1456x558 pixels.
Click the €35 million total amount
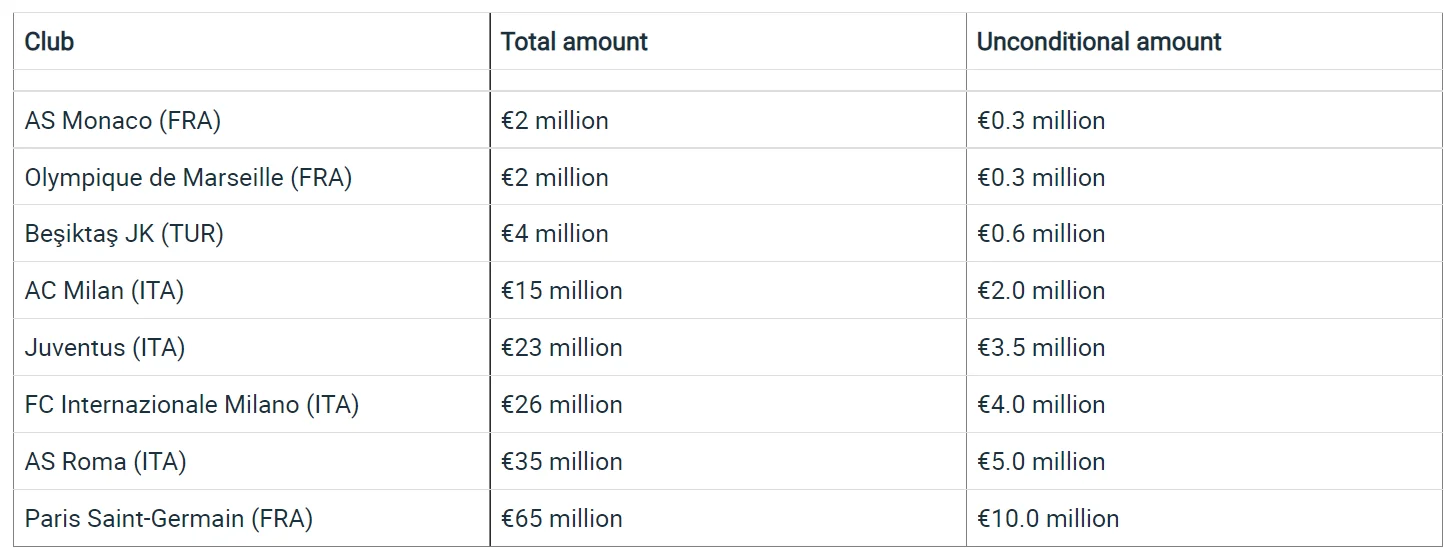(561, 462)
